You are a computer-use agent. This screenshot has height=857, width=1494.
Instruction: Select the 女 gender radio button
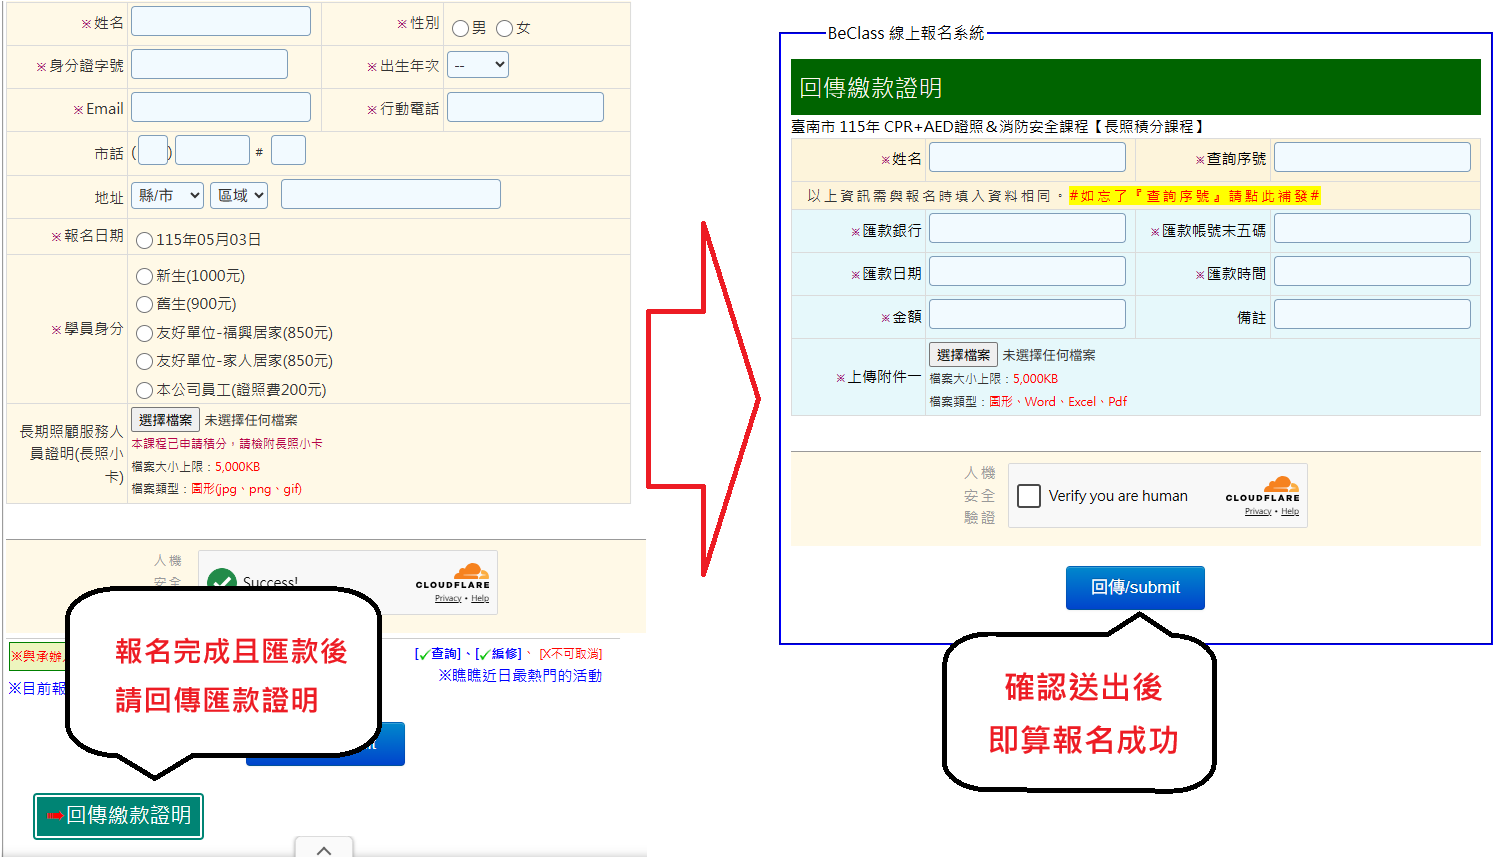coord(505,28)
